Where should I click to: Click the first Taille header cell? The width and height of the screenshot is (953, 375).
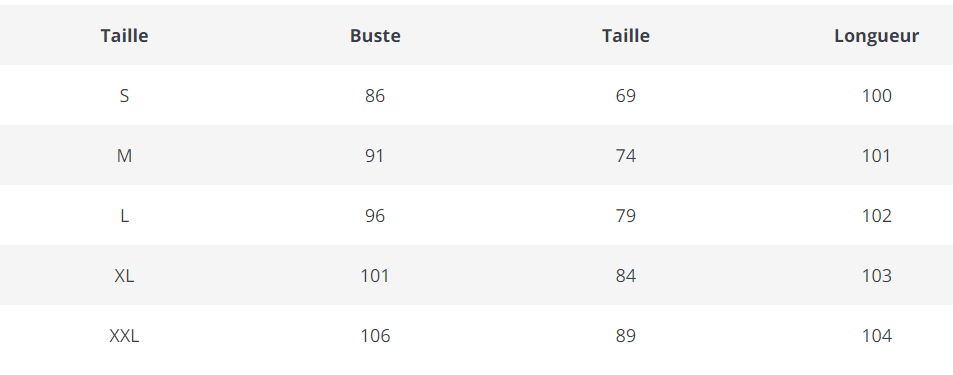coord(125,36)
